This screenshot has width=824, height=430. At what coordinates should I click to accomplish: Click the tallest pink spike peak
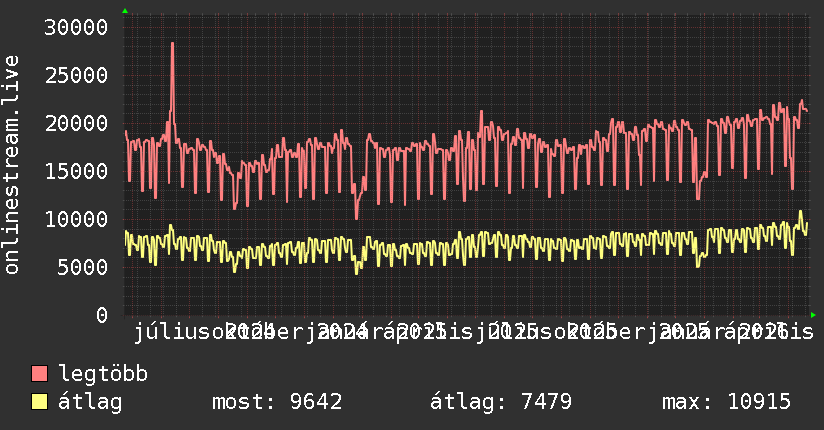pyautogui.click(x=172, y=44)
